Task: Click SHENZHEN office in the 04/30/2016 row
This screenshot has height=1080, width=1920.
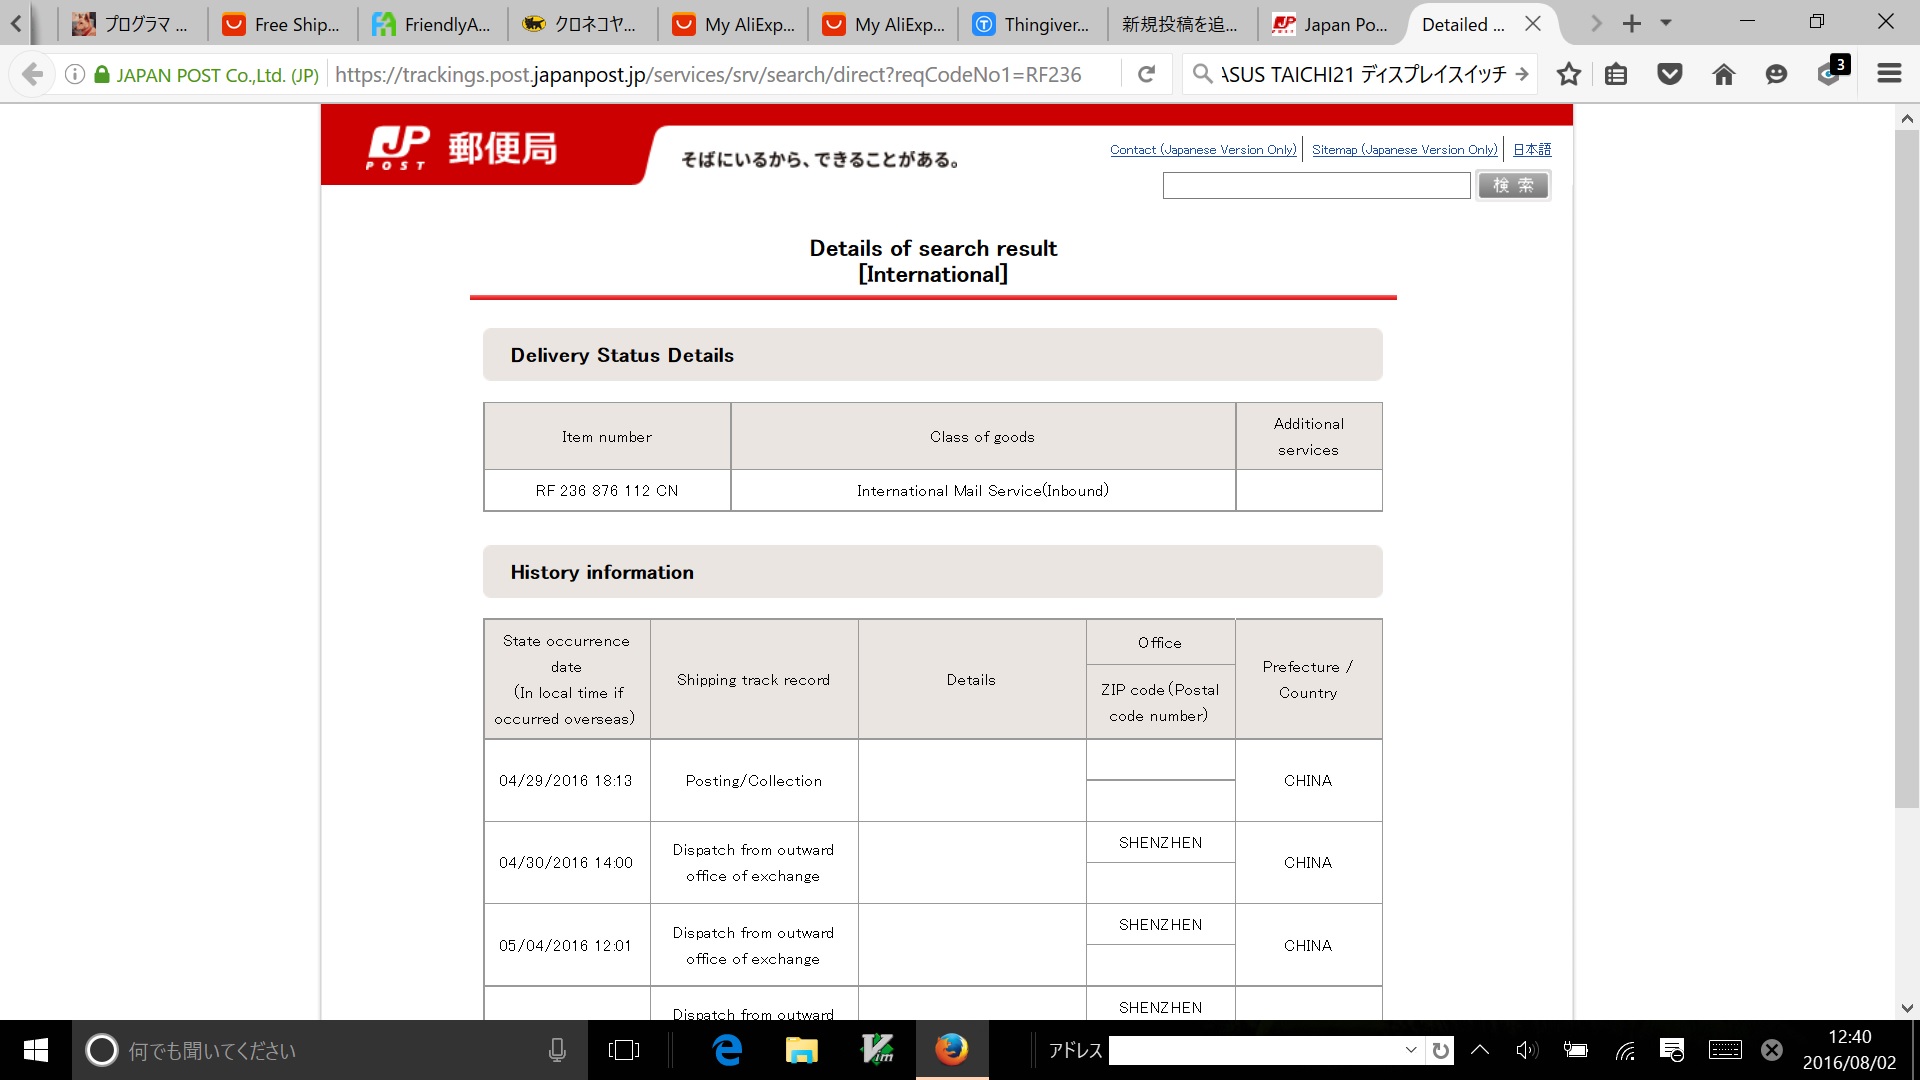Action: point(1161,843)
